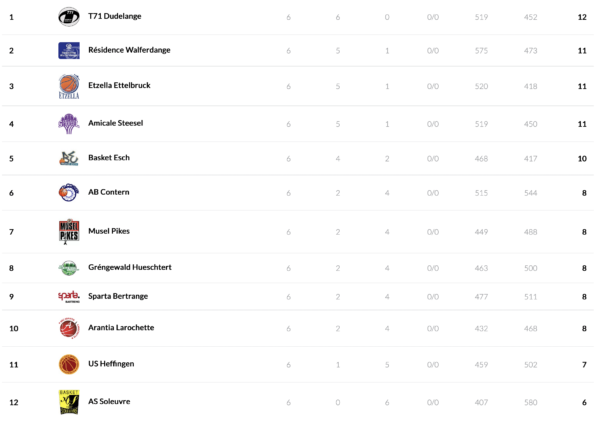Screen dimensions: 600x421
Task: Click the AS Soleuvre team logo
Action: click(68, 401)
